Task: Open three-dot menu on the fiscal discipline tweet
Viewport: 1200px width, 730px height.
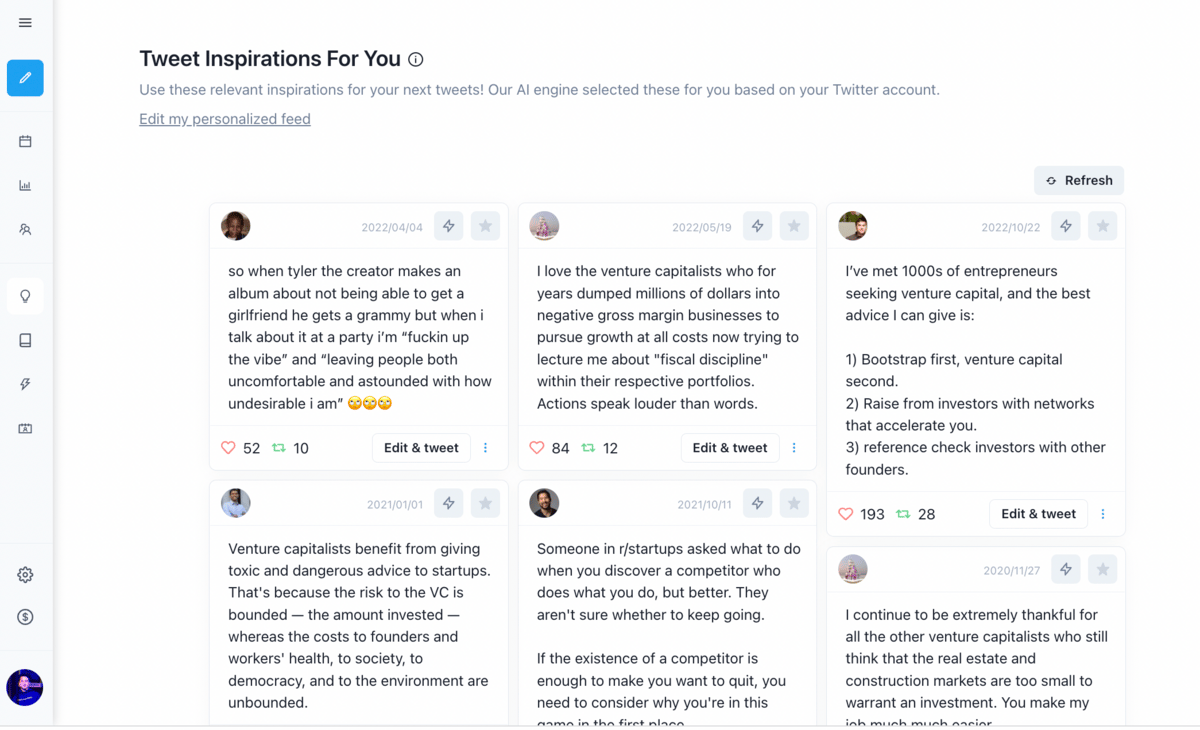Action: click(x=794, y=448)
